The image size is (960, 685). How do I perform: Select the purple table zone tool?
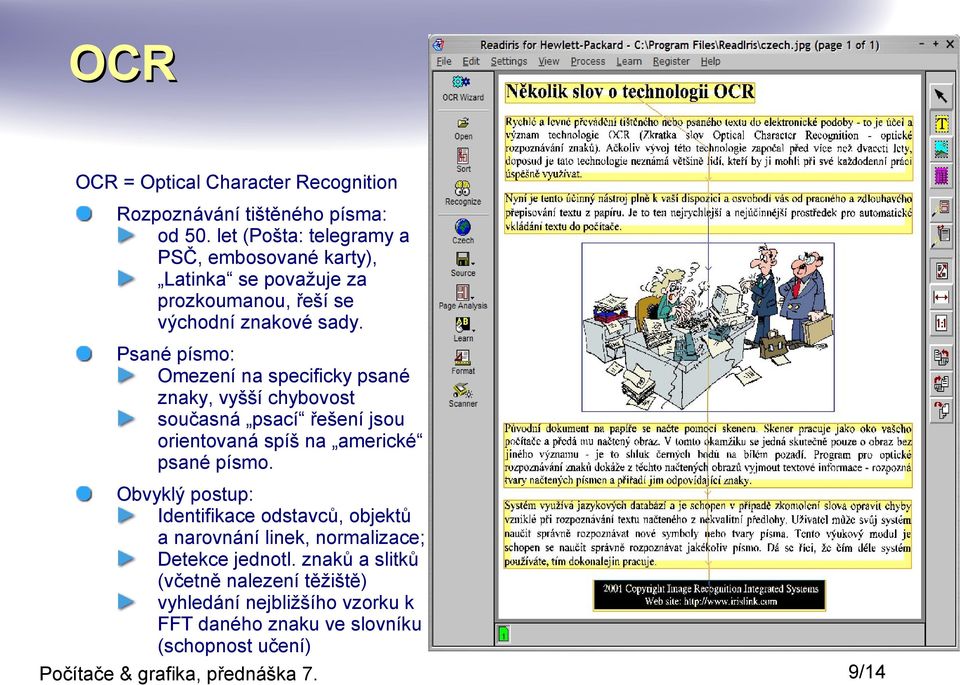click(941, 176)
